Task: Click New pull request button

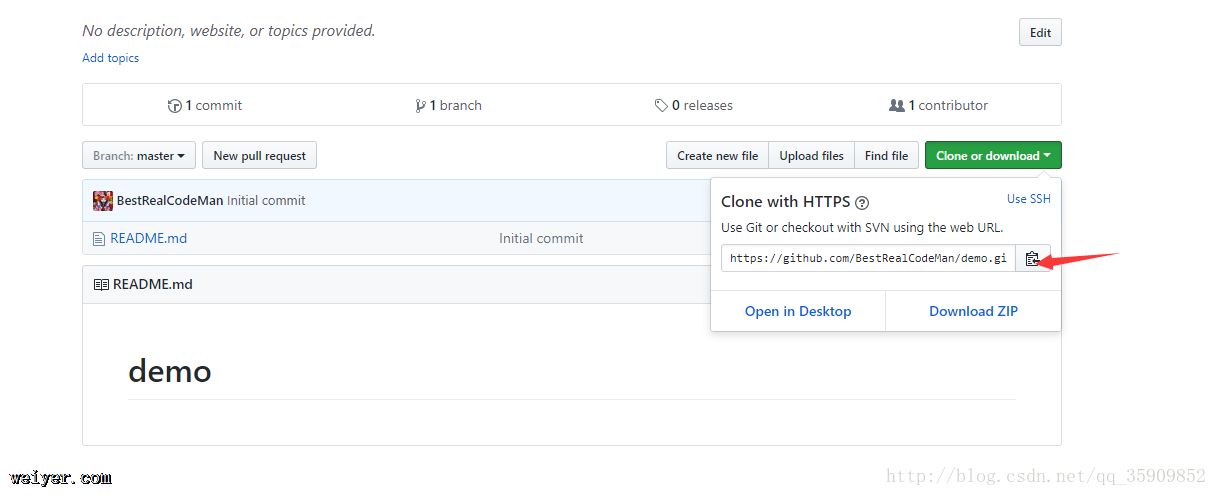Action: click(x=260, y=156)
